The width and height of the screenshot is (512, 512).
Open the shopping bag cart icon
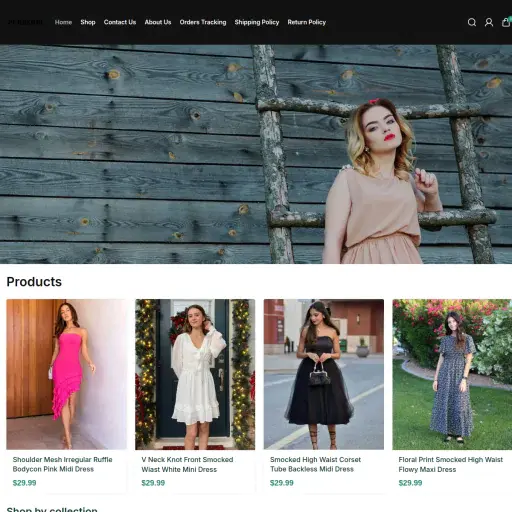[506, 22]
